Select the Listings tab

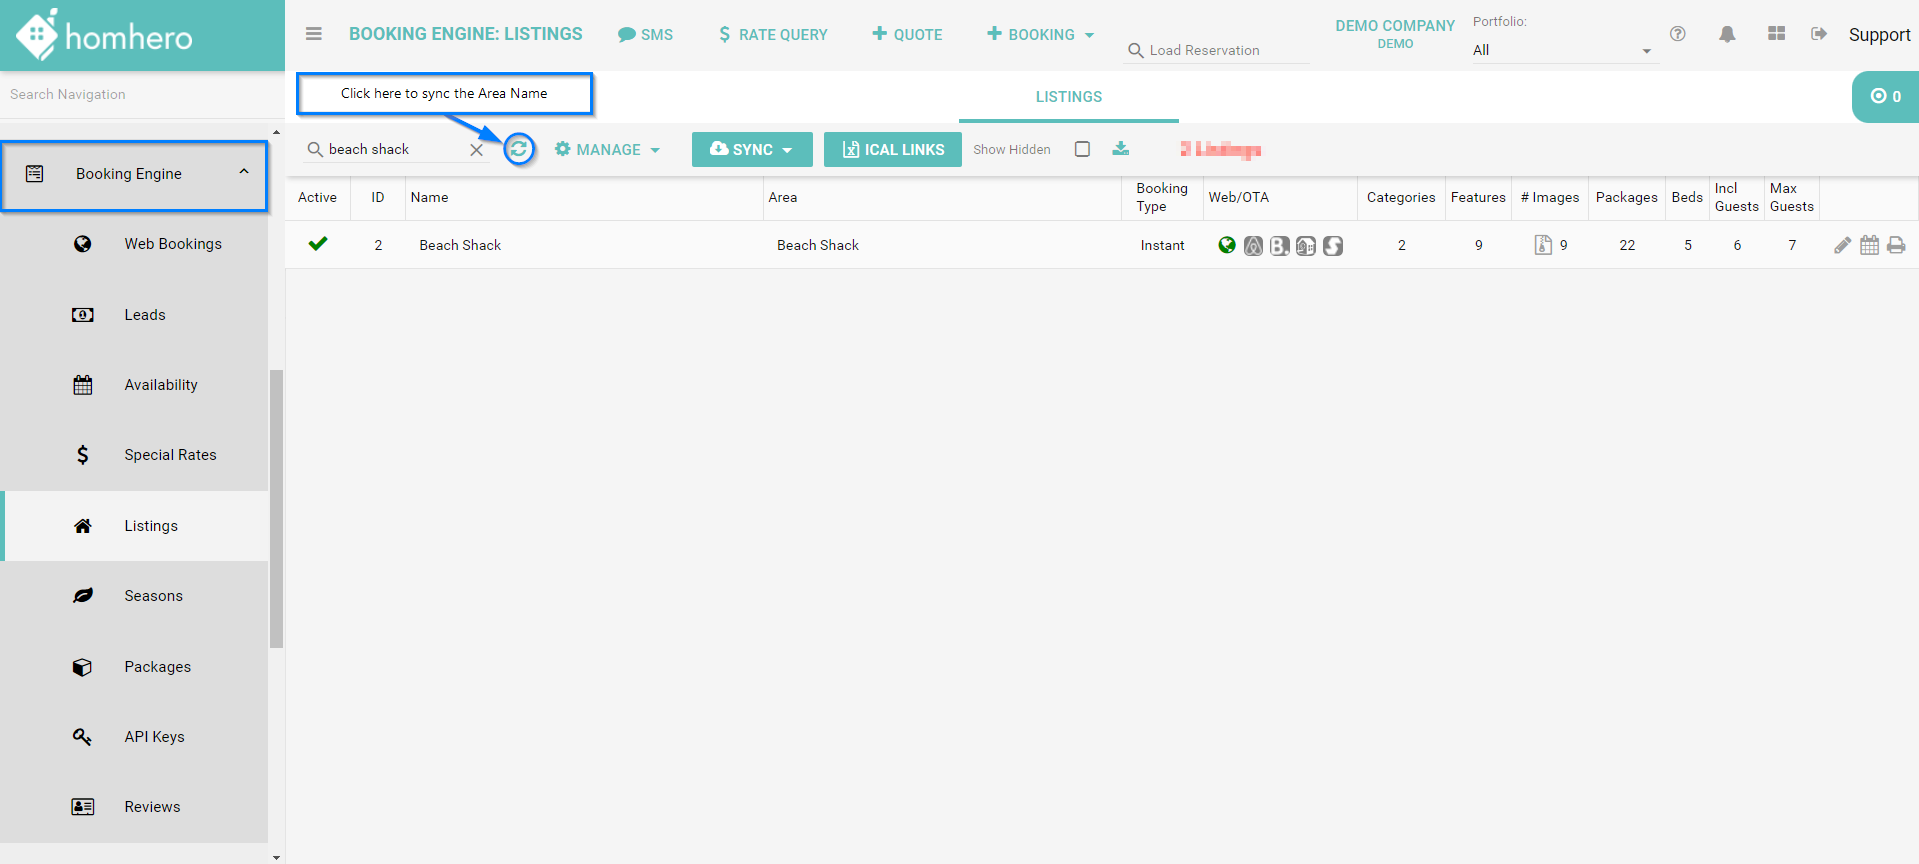pyautogui.click(x=1068, y=97)
